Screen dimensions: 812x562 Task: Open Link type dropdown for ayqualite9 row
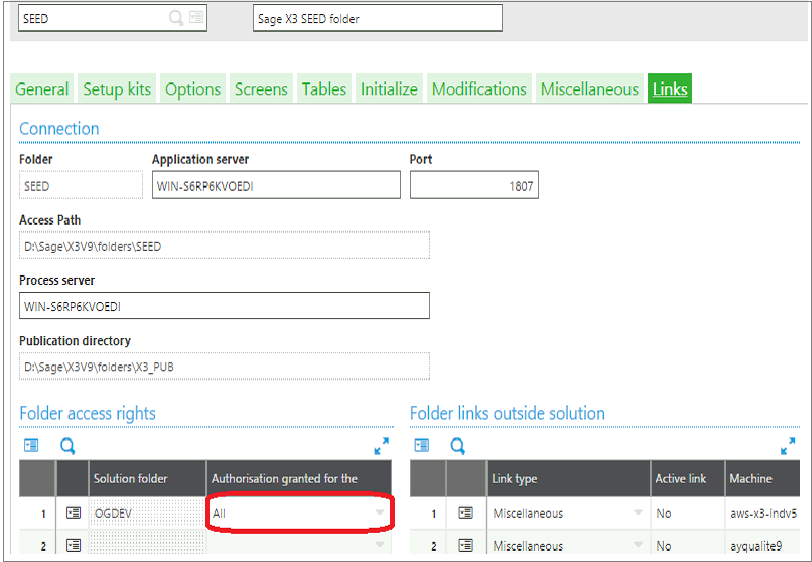click(x=638, y=544)
